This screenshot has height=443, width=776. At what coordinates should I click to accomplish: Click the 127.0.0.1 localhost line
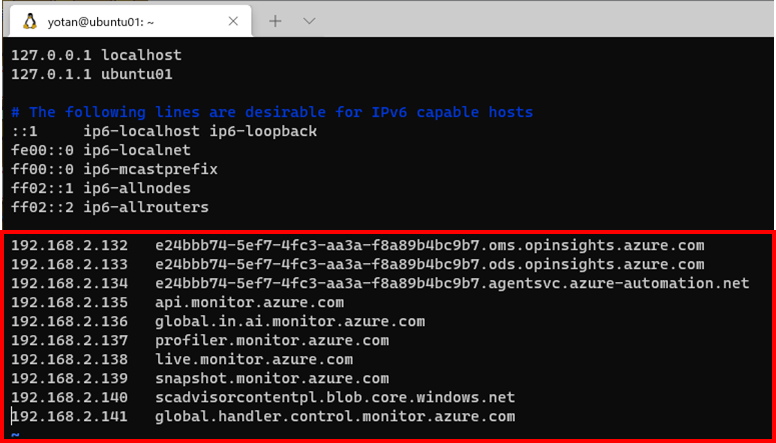click(97, 55)
